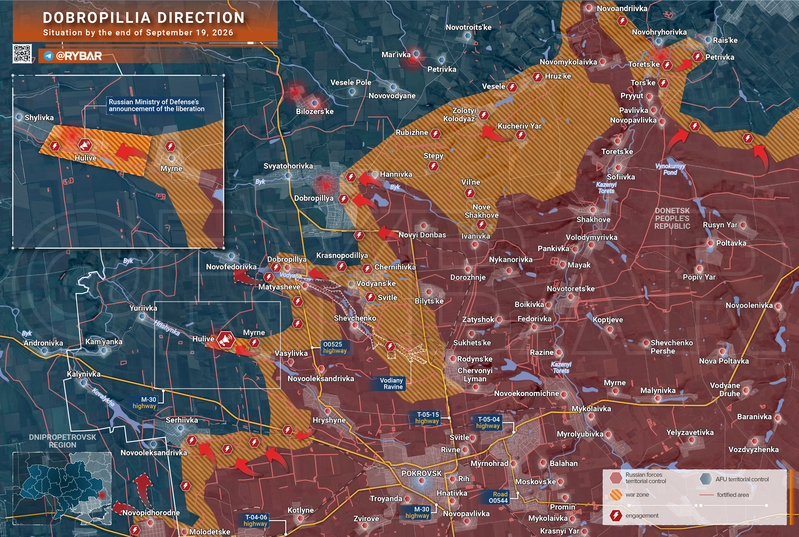Click the Road O0544 label
Screen dimensions: 799x537
[498, 497]
